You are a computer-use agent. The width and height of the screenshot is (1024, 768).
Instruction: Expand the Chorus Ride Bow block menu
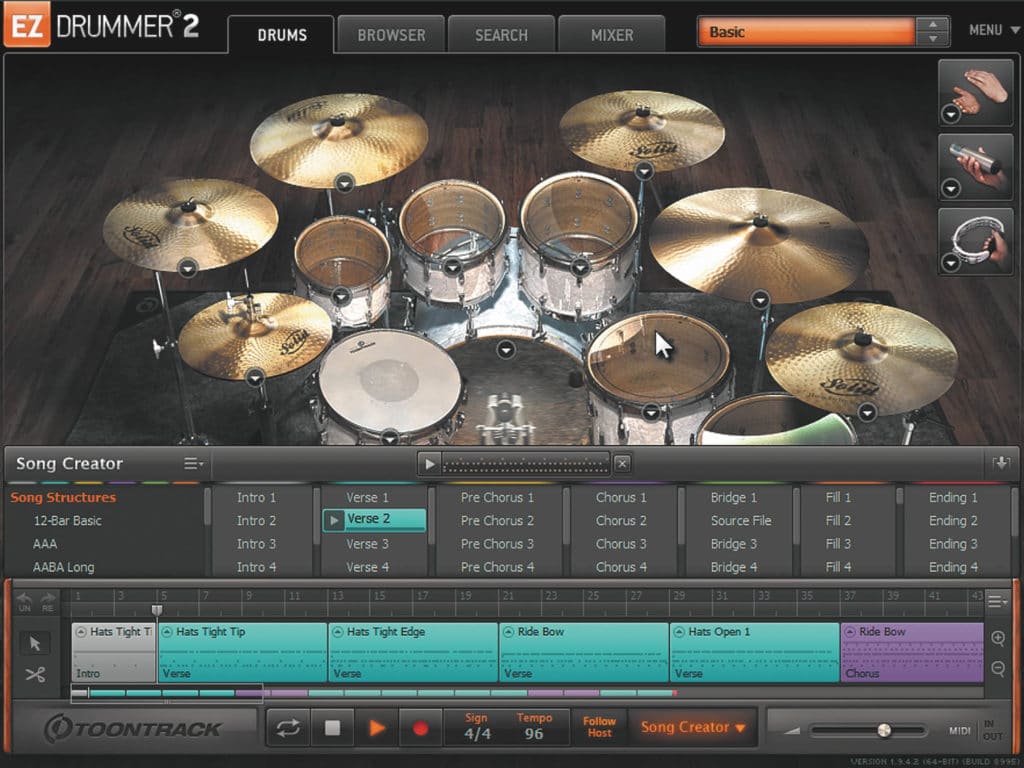point(850,632)
